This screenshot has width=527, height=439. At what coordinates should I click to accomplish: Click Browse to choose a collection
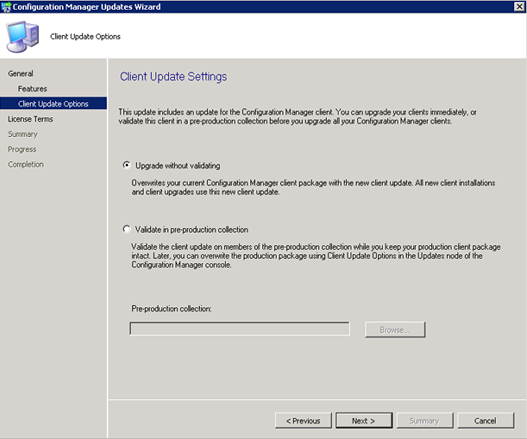point(395,330)
